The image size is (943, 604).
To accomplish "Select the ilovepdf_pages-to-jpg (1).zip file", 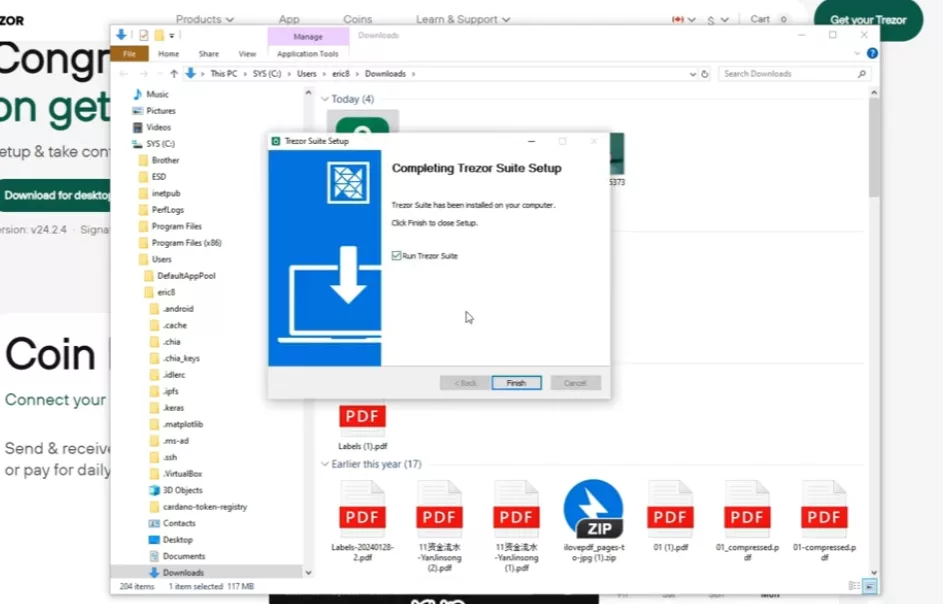I will tap(594, 522).
